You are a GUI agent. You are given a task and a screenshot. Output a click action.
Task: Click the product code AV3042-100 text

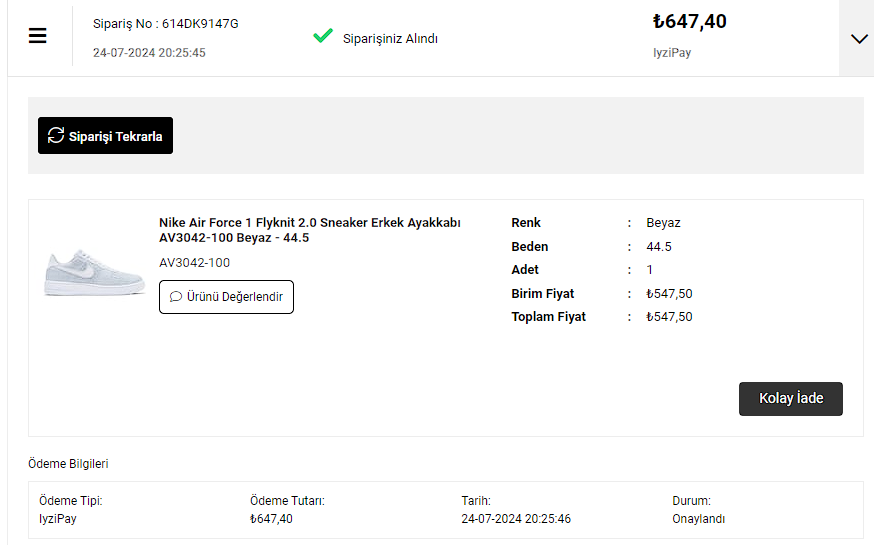click(194, 263)
